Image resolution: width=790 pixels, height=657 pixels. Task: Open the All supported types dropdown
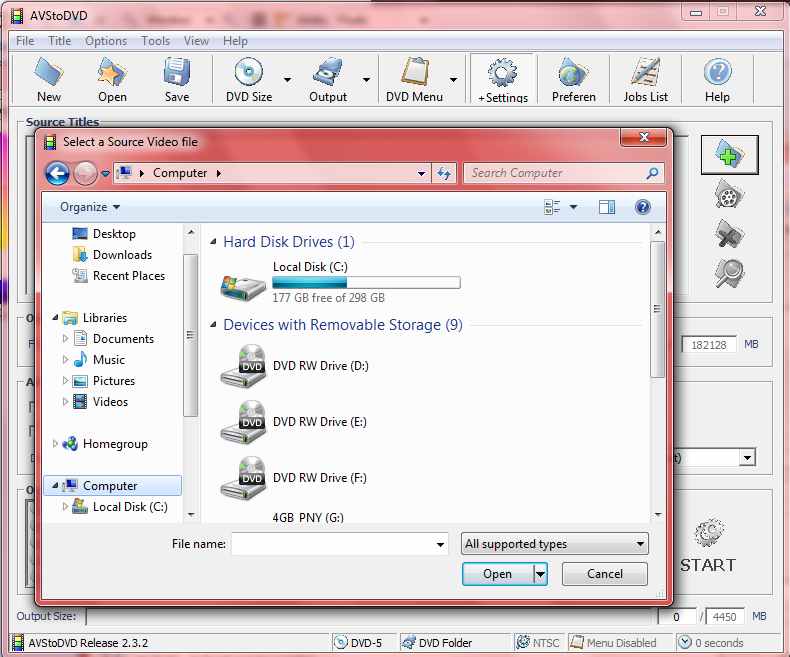click(x=554, y=544)
